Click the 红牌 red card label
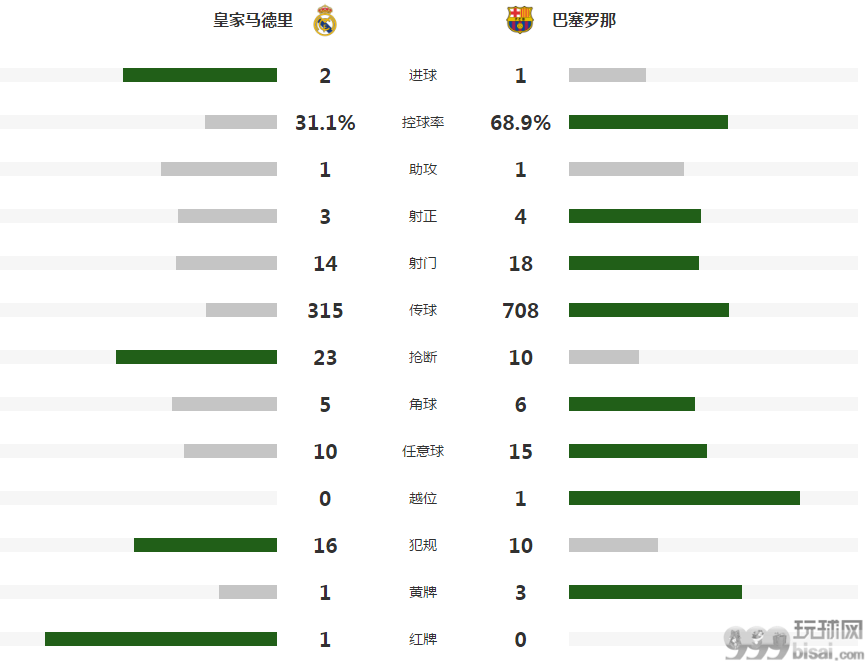865x661 pixels. point(423,639)
